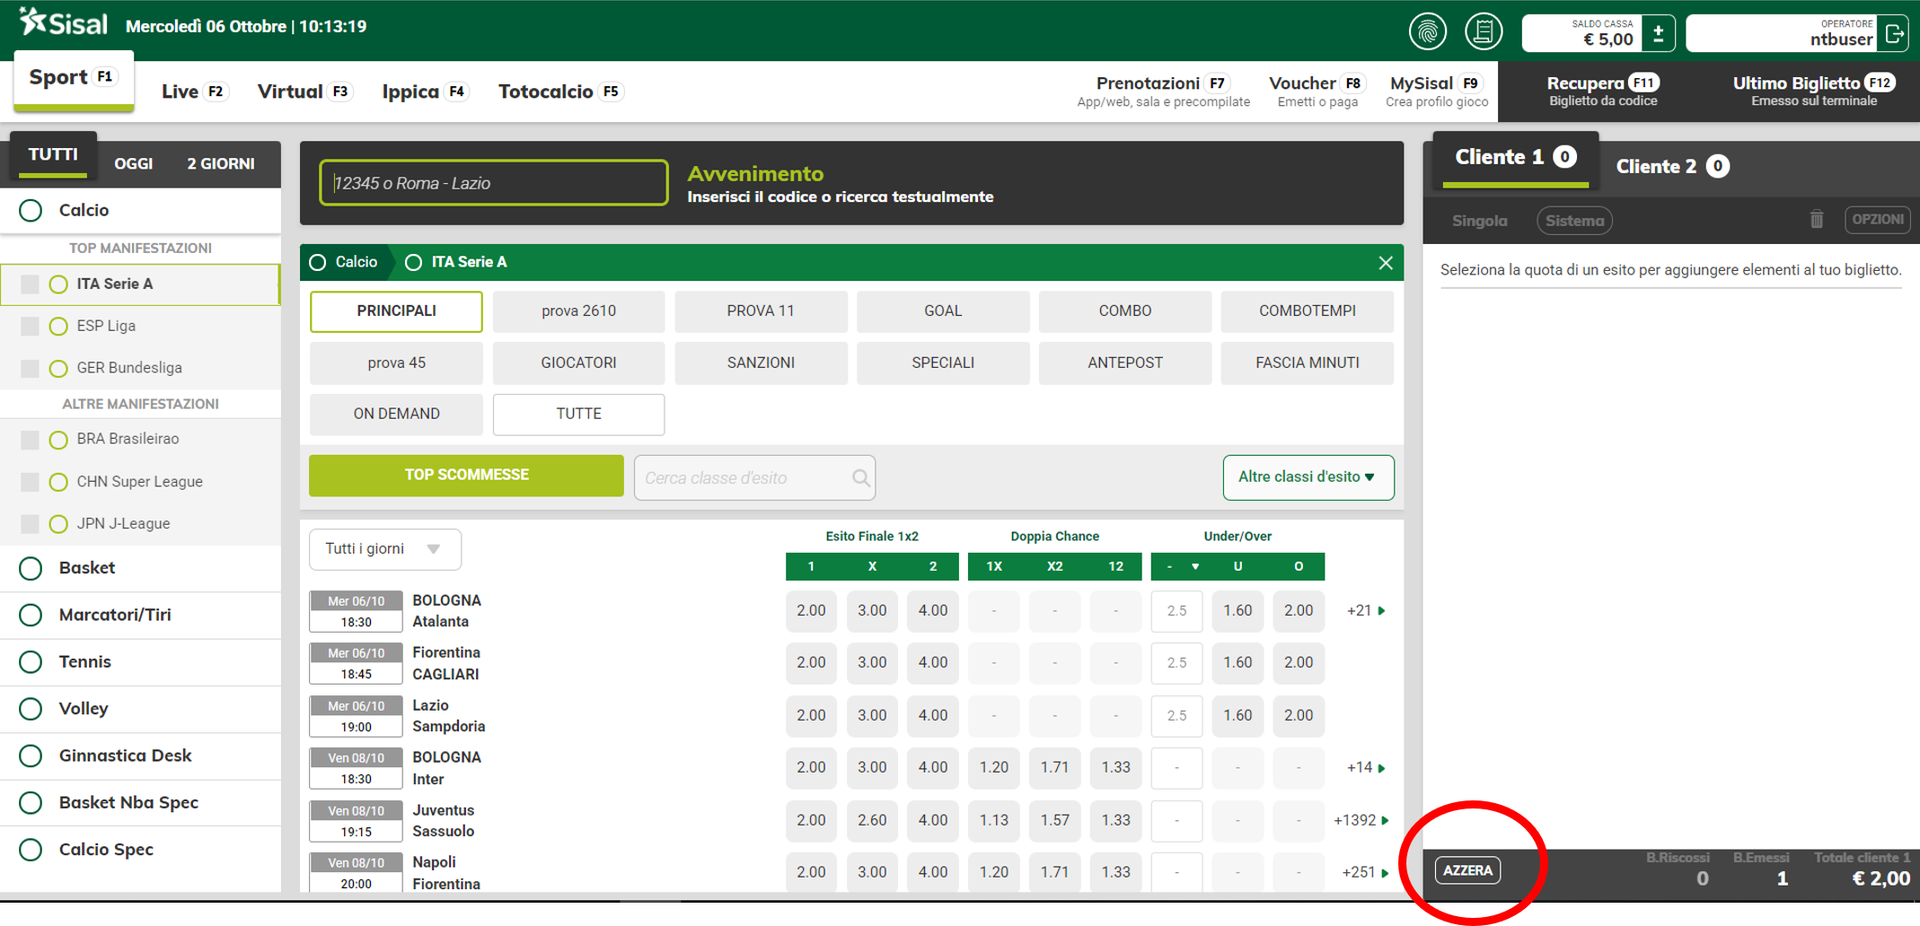Click the OPZIONI button in betslip
The width and height of the screenshot is (1920, 926).
click(1877, 219)
